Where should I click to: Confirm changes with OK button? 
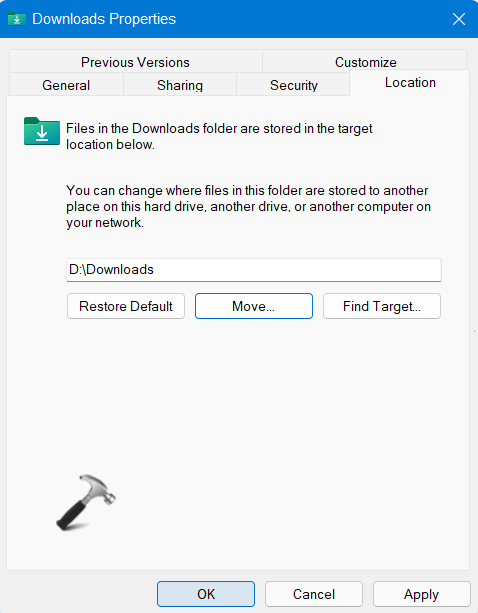(206, 594)
